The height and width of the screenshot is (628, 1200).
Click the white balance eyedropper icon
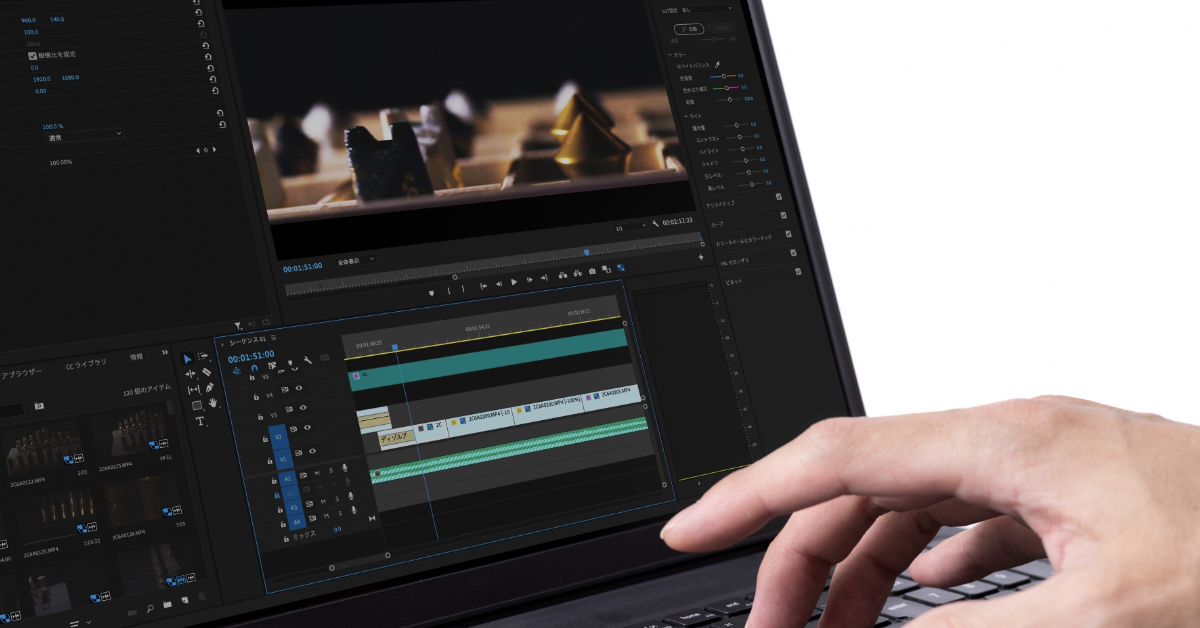717,64
